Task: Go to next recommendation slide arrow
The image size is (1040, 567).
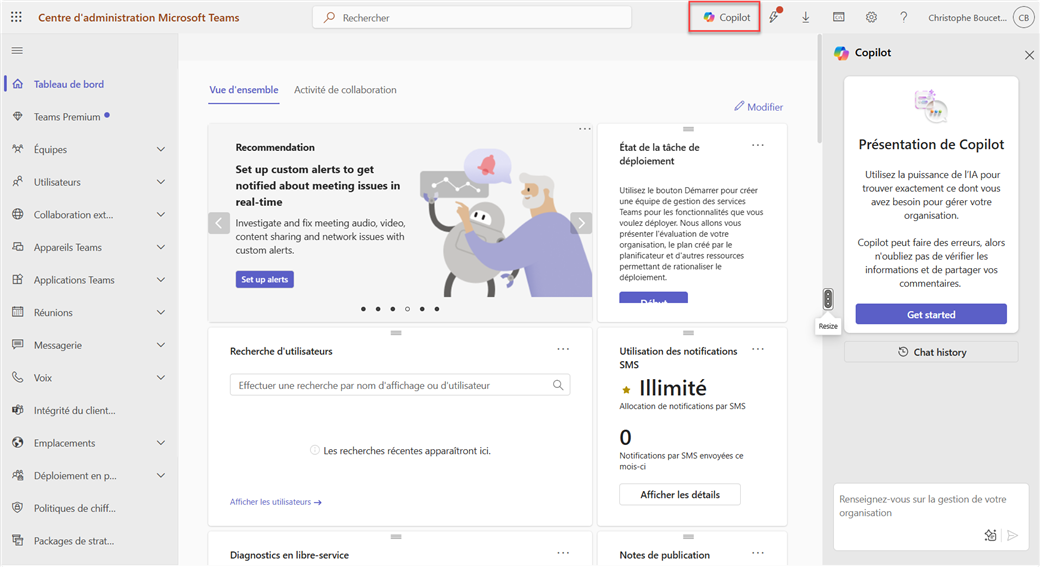Action: (x=581, y=223)
